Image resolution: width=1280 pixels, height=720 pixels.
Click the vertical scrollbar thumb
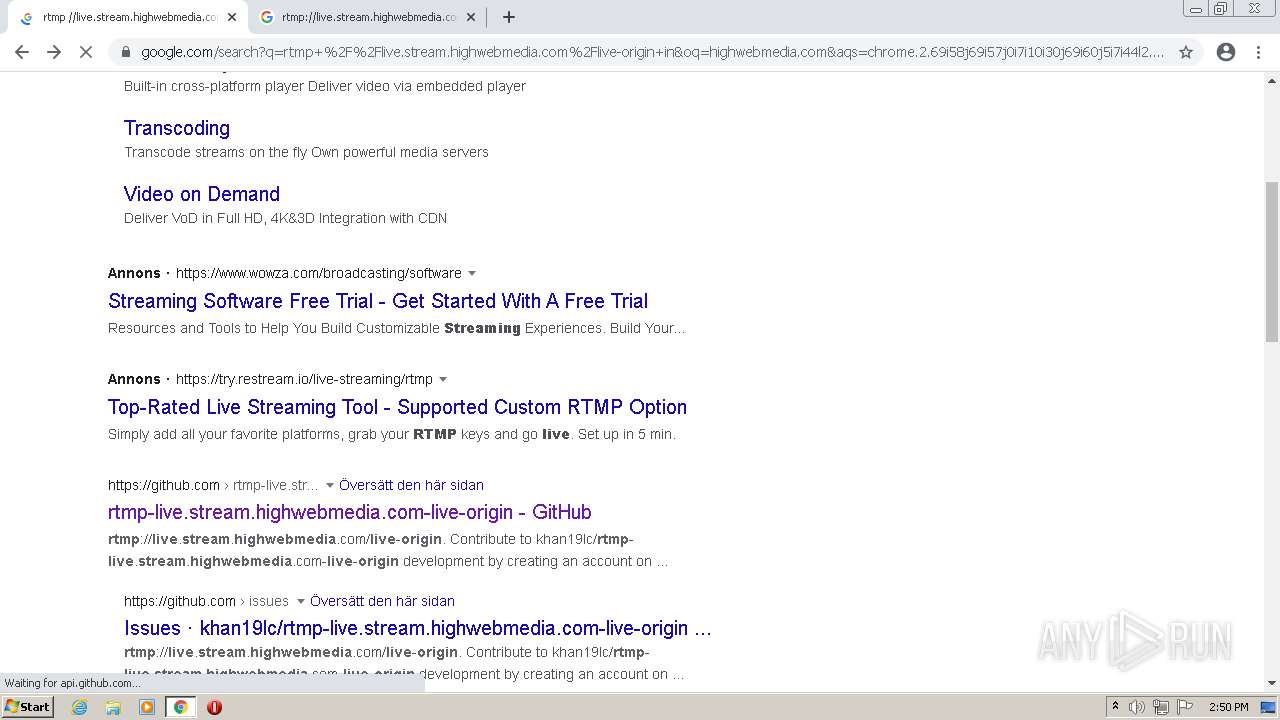click(x=1272, y=262)
